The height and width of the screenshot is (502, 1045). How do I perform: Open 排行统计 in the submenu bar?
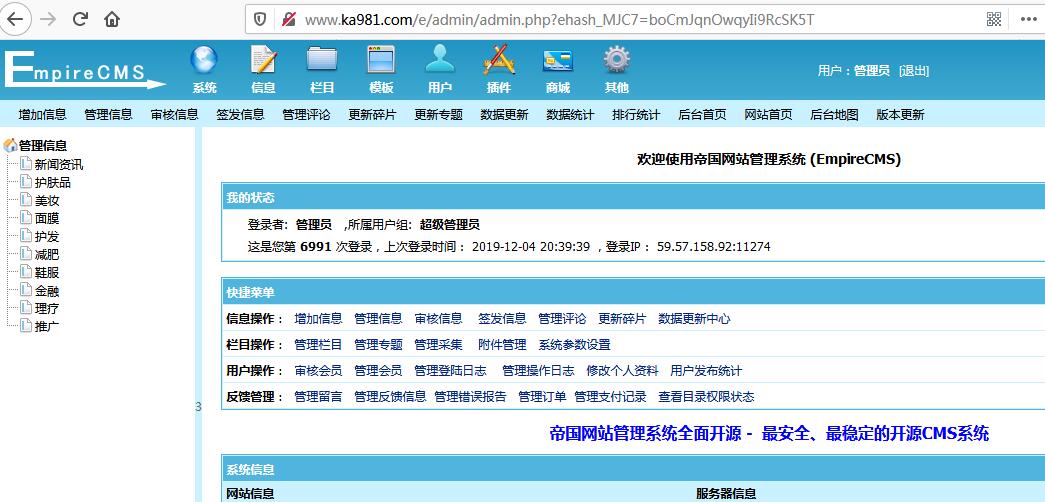click(x=636, y=115)
